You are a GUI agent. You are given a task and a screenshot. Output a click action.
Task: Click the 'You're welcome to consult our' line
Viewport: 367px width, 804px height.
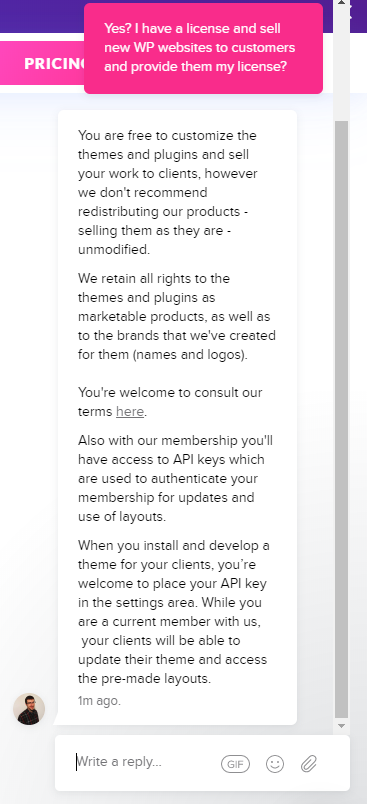coord(170,393)
